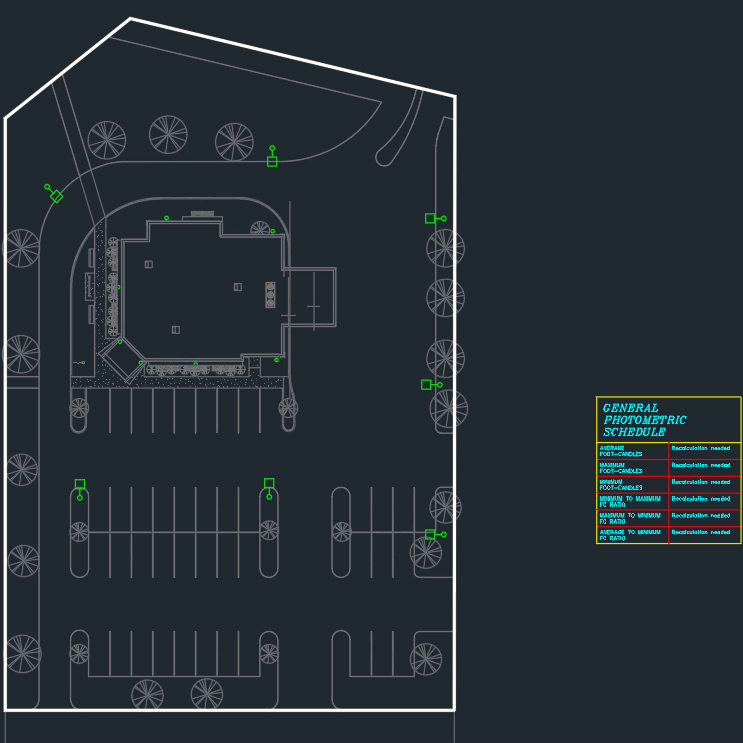This screenshot has width=743, height=743.
Task: Select the green wall light at the building's top edge
Action: [166, 218]
